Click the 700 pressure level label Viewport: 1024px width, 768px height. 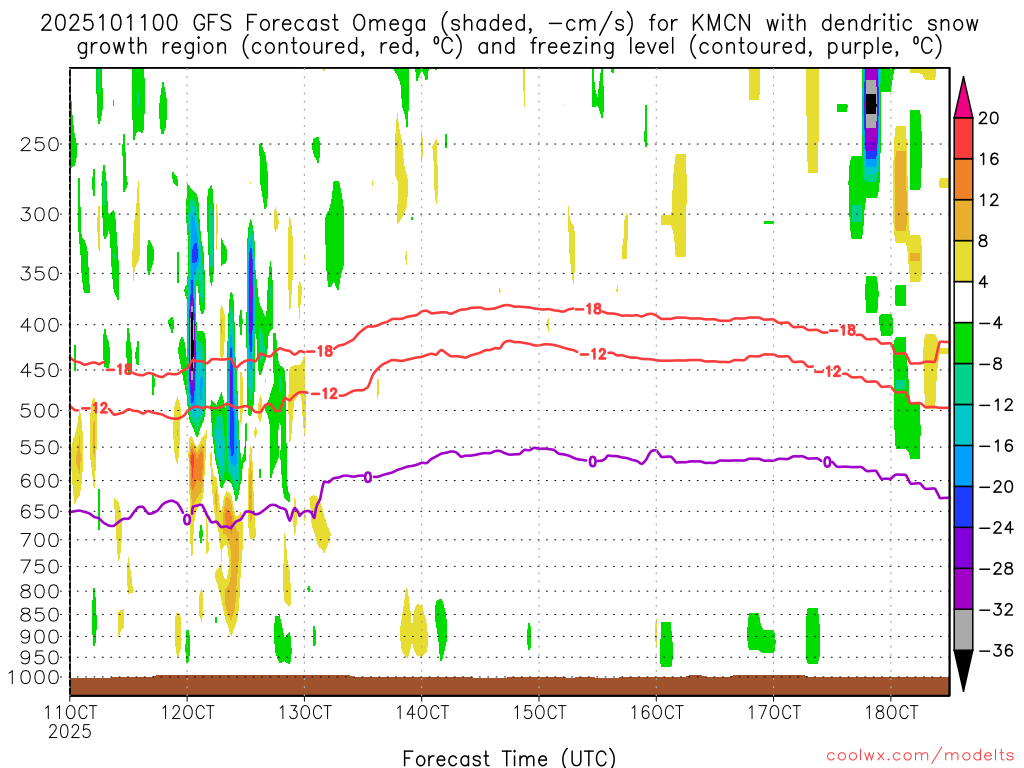40,540
